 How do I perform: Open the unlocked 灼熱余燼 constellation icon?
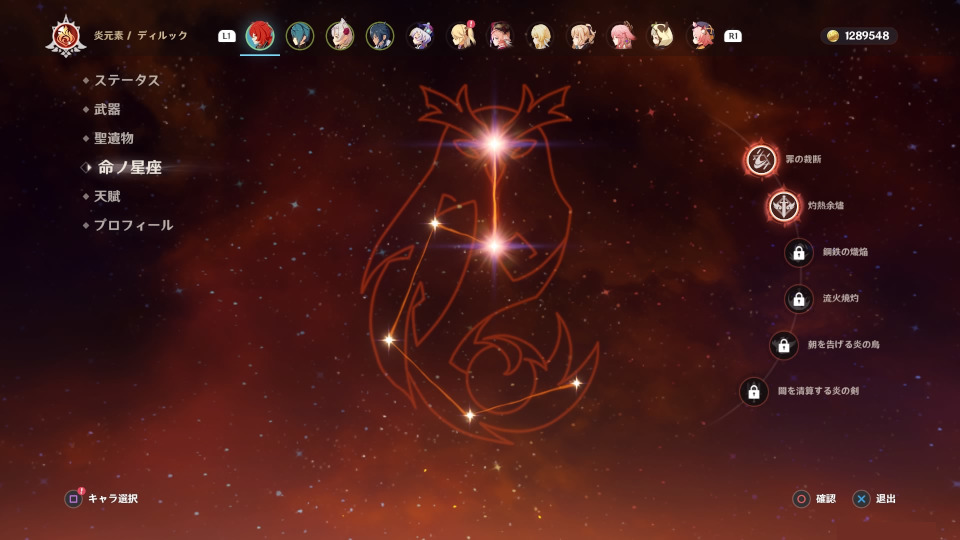(784, 206)
